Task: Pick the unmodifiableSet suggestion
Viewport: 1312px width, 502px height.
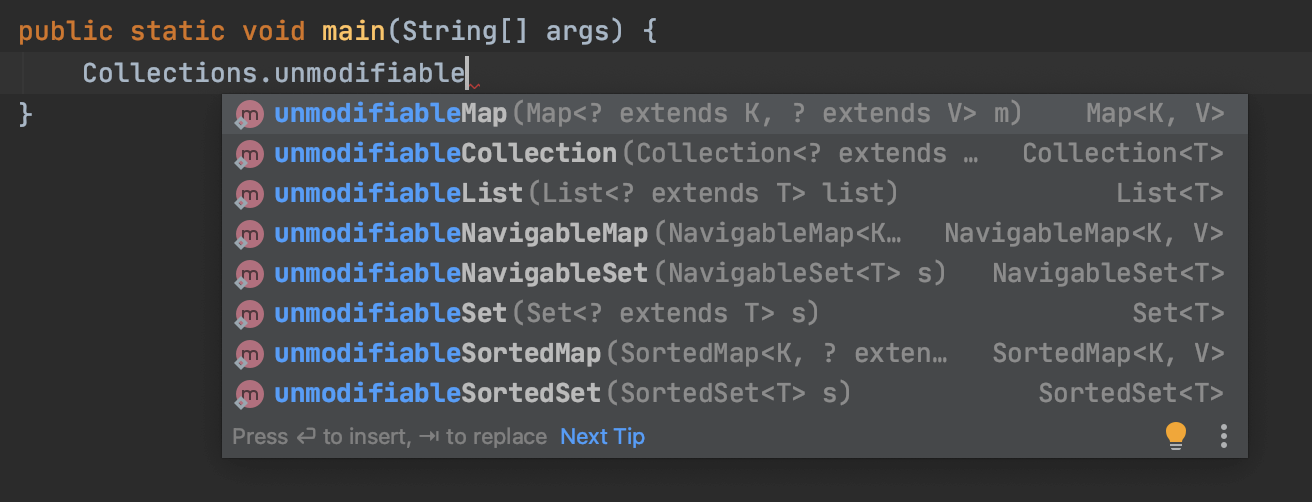Action: [x=390, y=313]
